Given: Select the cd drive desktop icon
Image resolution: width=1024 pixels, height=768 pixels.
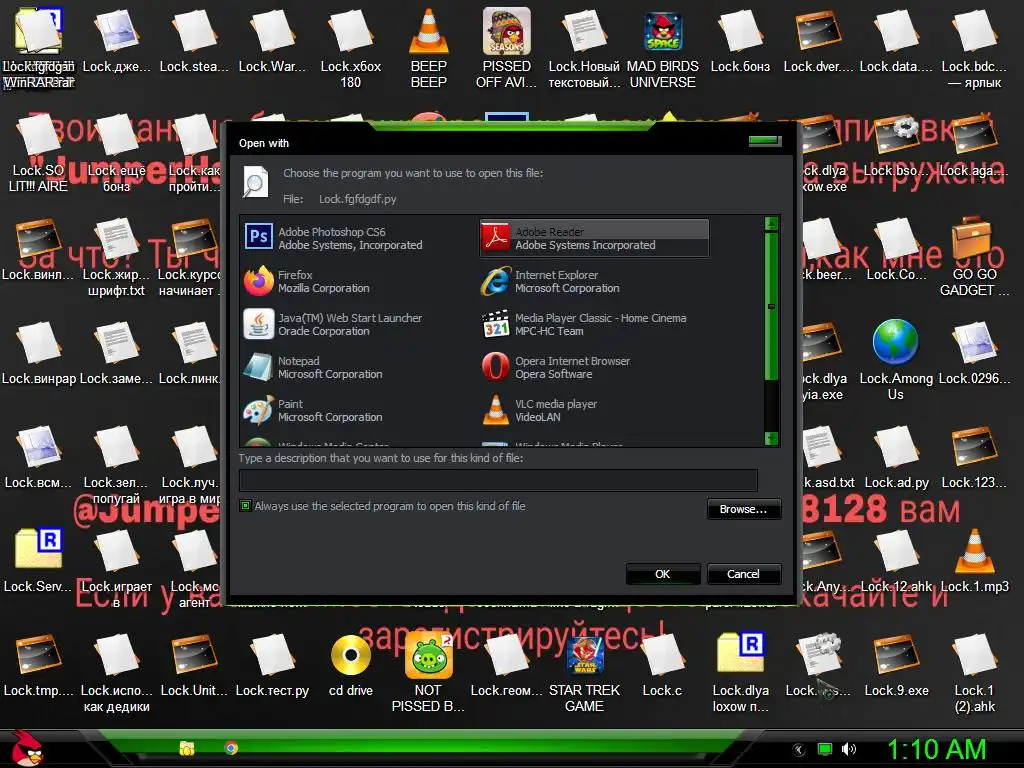Looking at the screenshot, I should pos(351,665).
